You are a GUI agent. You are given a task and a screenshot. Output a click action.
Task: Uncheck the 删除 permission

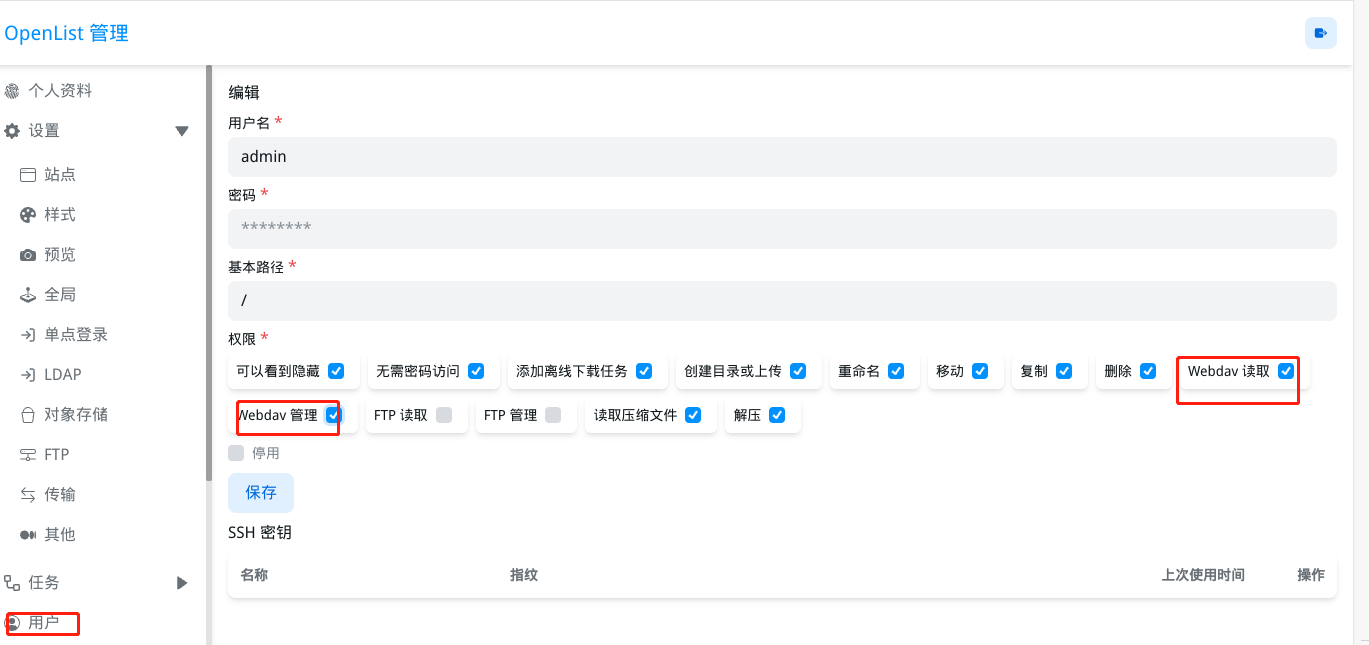(1148, 371)
